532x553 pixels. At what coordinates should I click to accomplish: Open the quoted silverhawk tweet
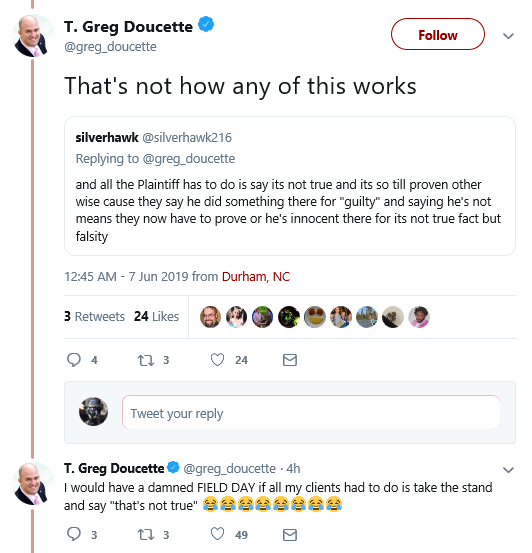pos(290,186)
